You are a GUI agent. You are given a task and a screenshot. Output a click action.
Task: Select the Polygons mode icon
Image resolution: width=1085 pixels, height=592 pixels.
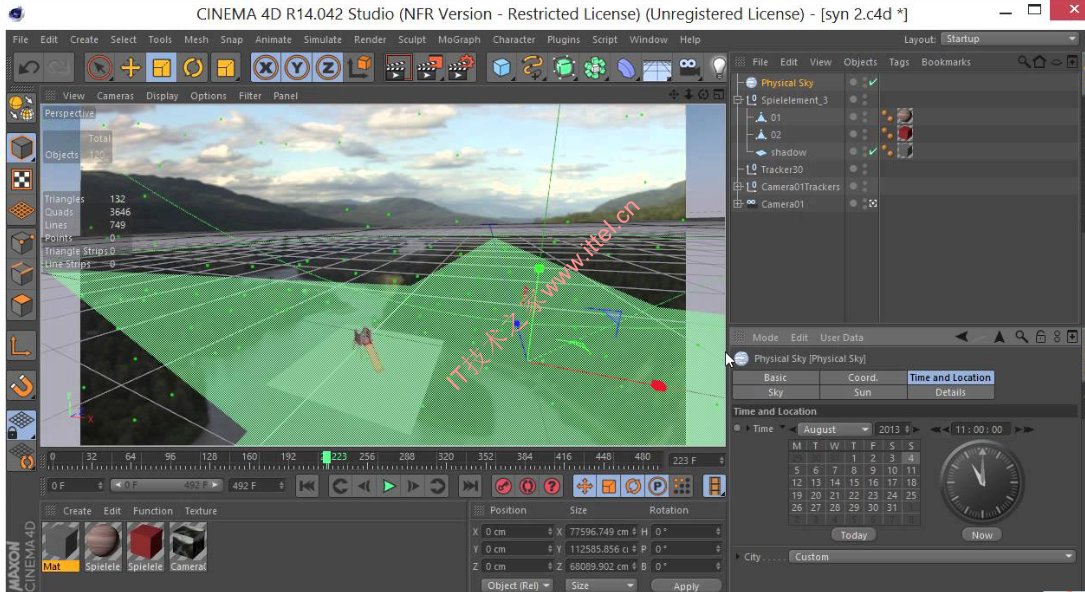click(x=21, y=305)
